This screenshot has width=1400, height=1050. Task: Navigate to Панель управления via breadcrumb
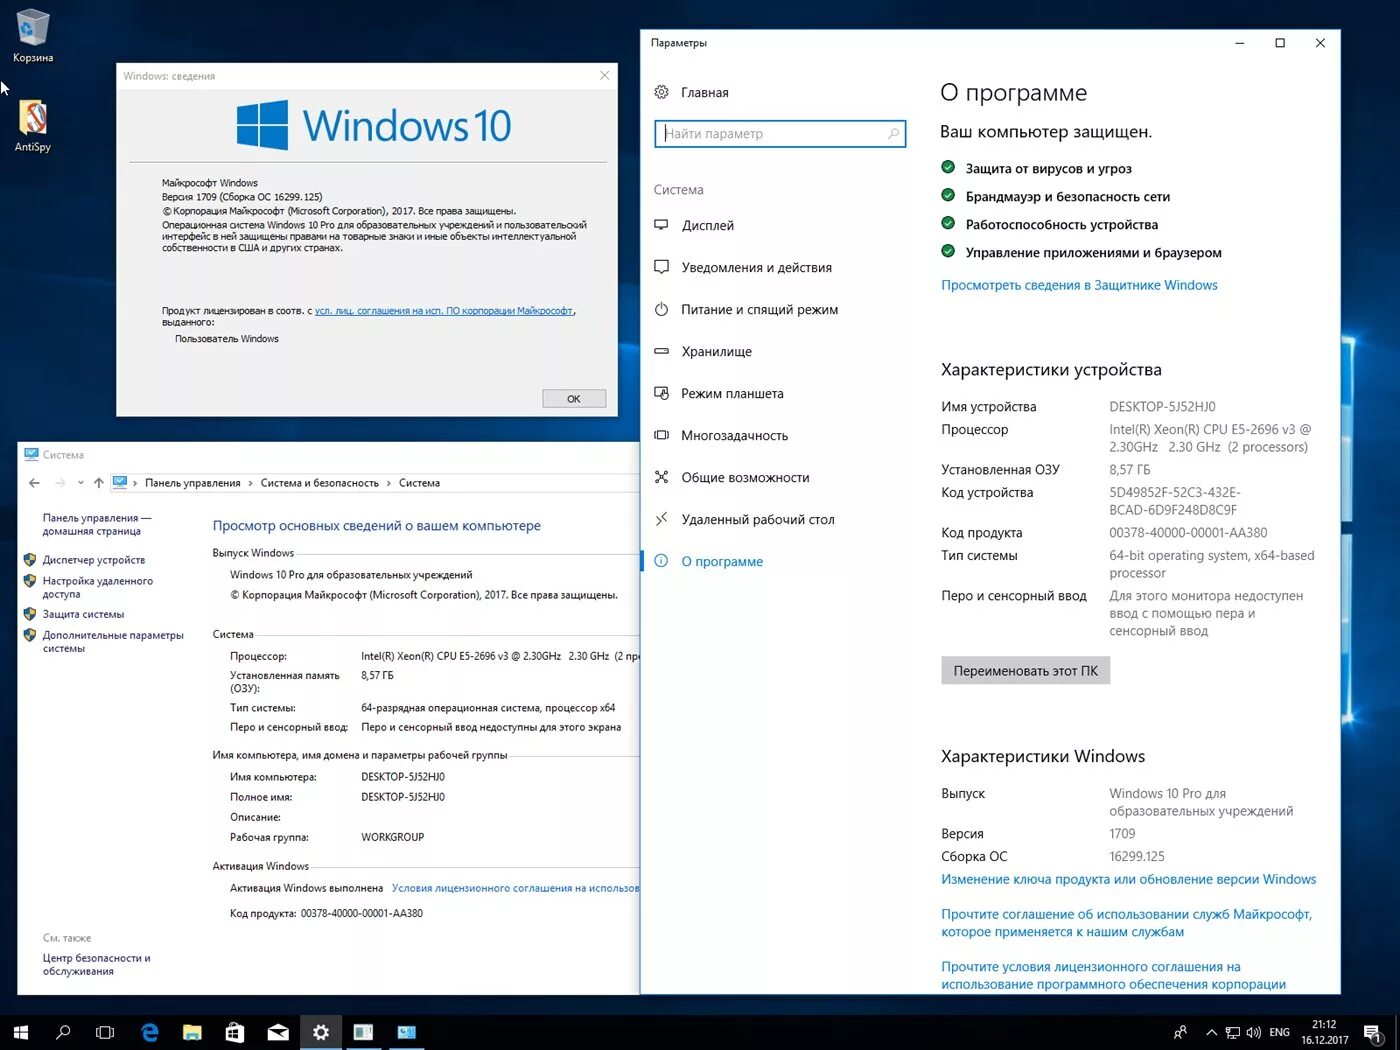[x=193, y=482]
